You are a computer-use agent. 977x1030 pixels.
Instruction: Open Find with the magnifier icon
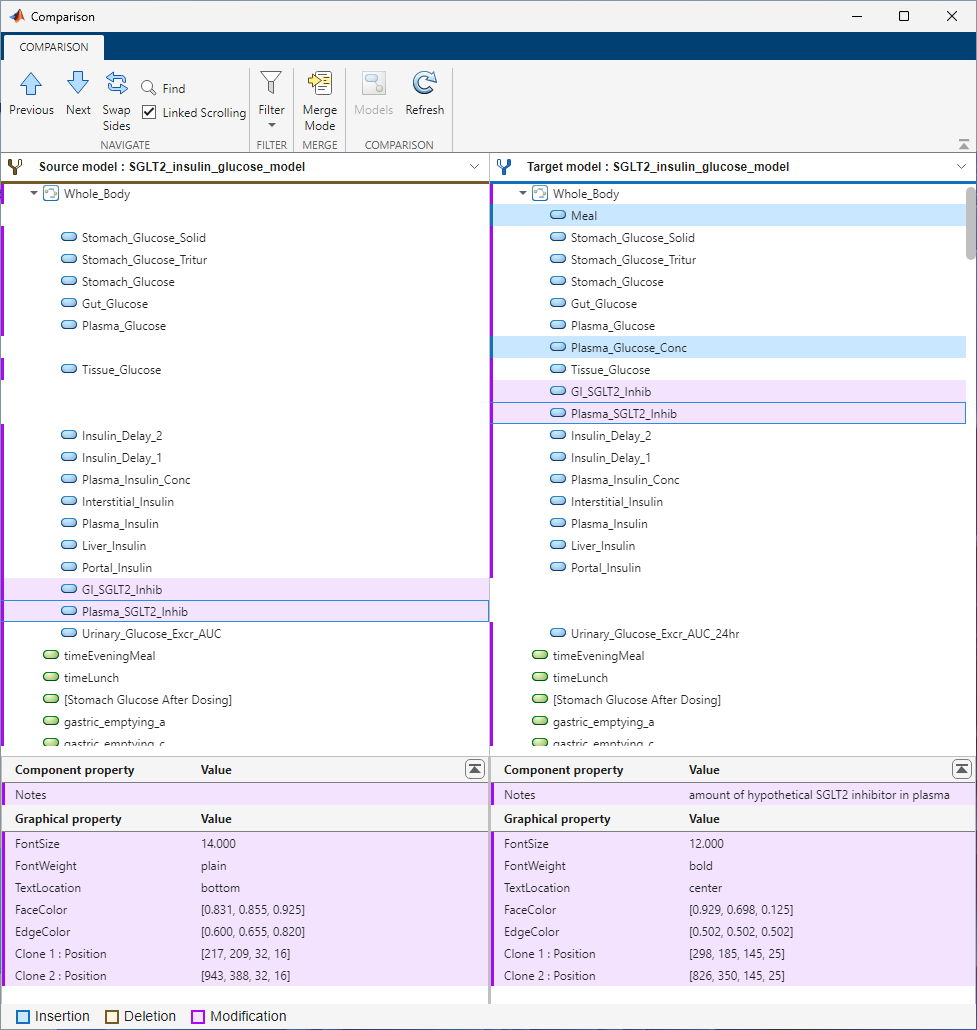[147, 87]
